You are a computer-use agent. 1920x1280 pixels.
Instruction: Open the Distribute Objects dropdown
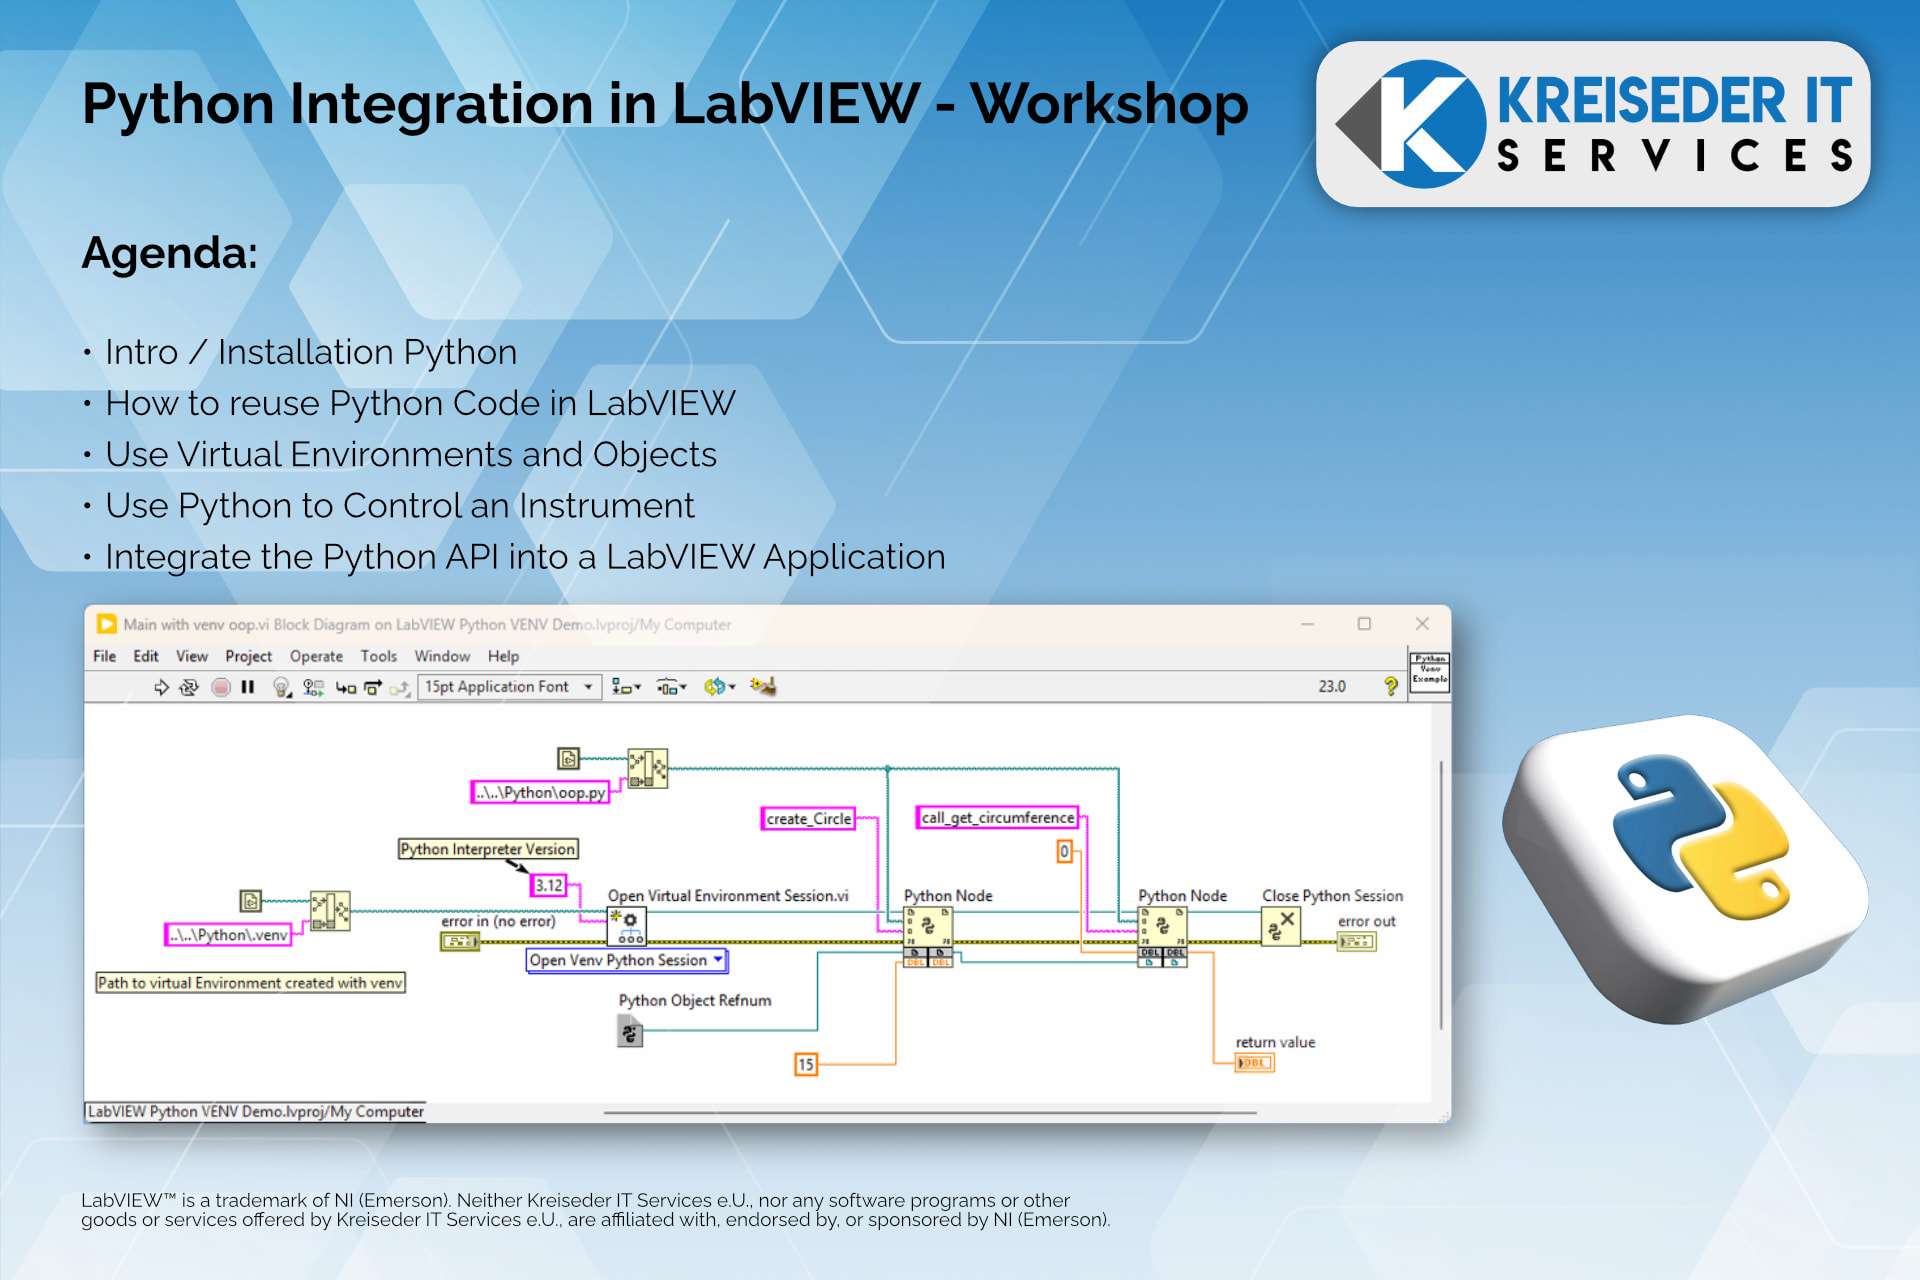(671, 687)
